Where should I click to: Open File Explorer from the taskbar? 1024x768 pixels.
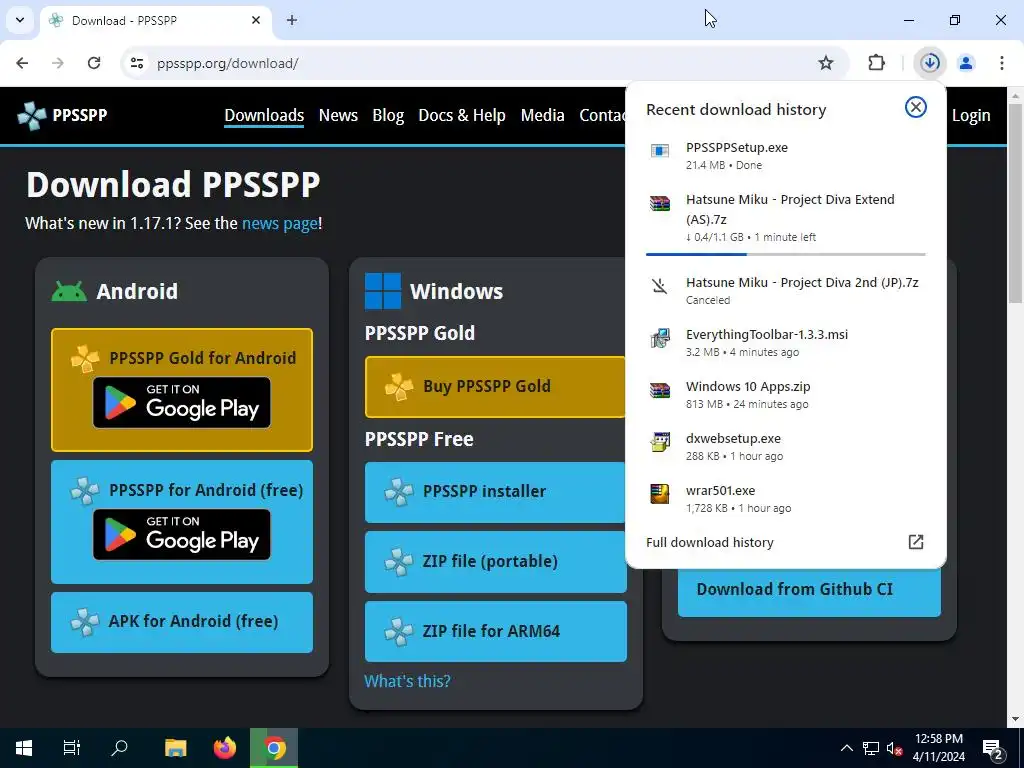pos(176,748)
